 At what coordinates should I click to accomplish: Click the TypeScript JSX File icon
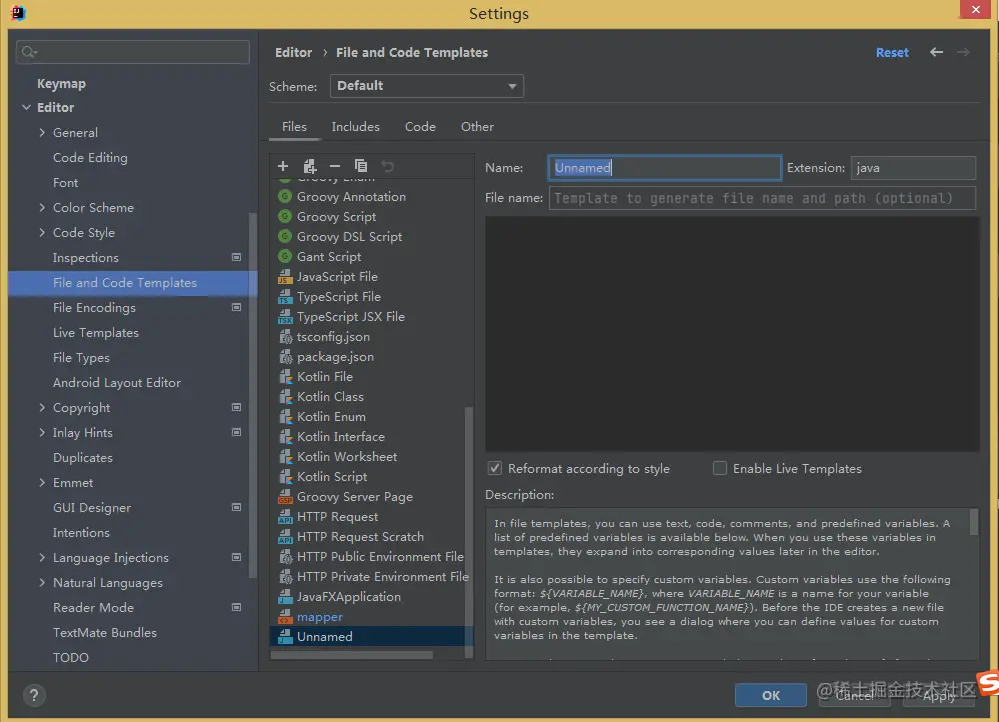point(285,317)
